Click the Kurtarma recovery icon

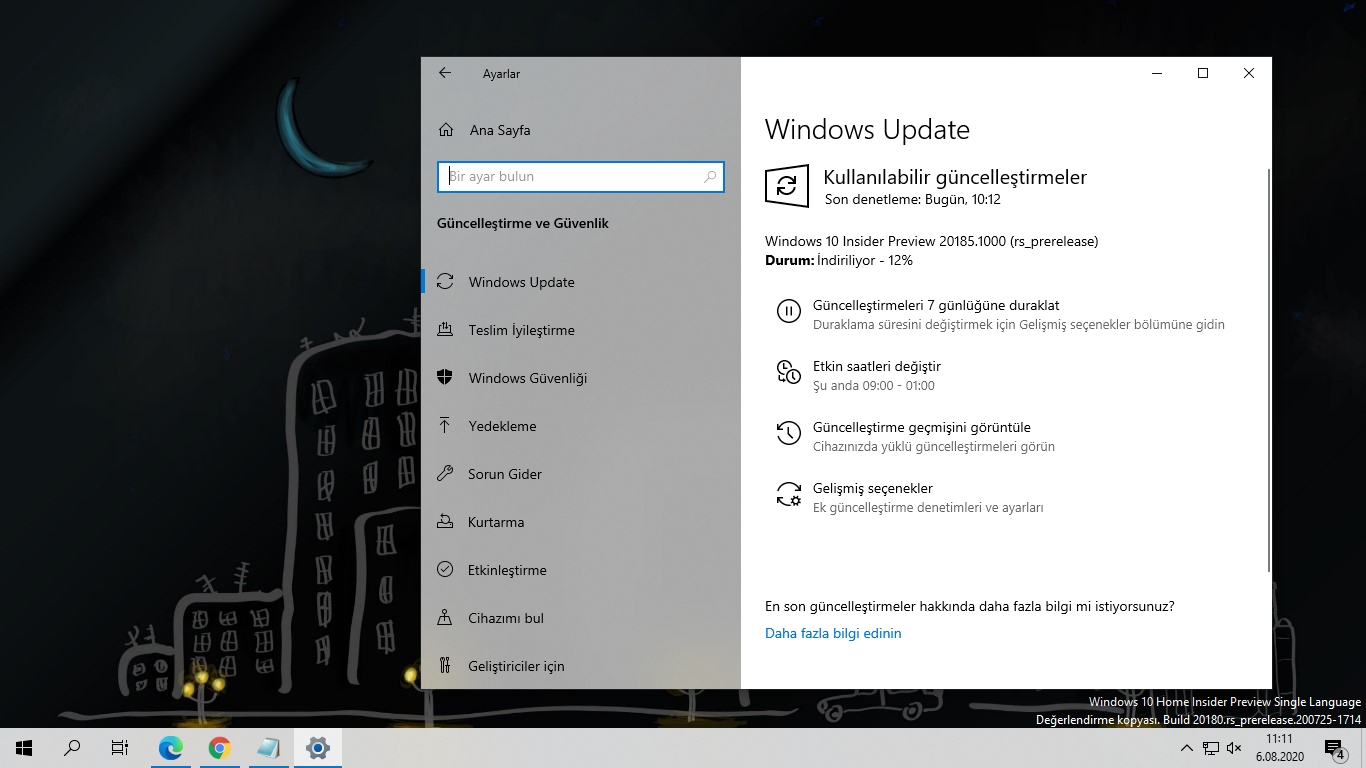446,522
